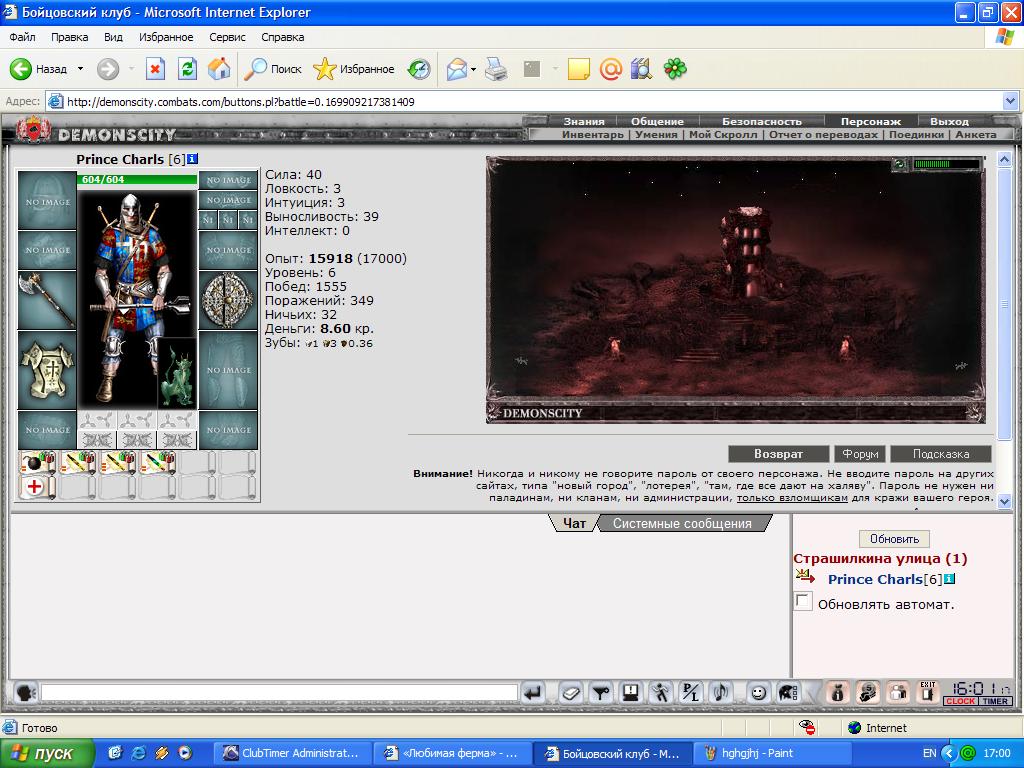Use the bomb scroll in quick slots
Image resolution: width=1024 pixels, height=768 pixels.
point(38,462)
